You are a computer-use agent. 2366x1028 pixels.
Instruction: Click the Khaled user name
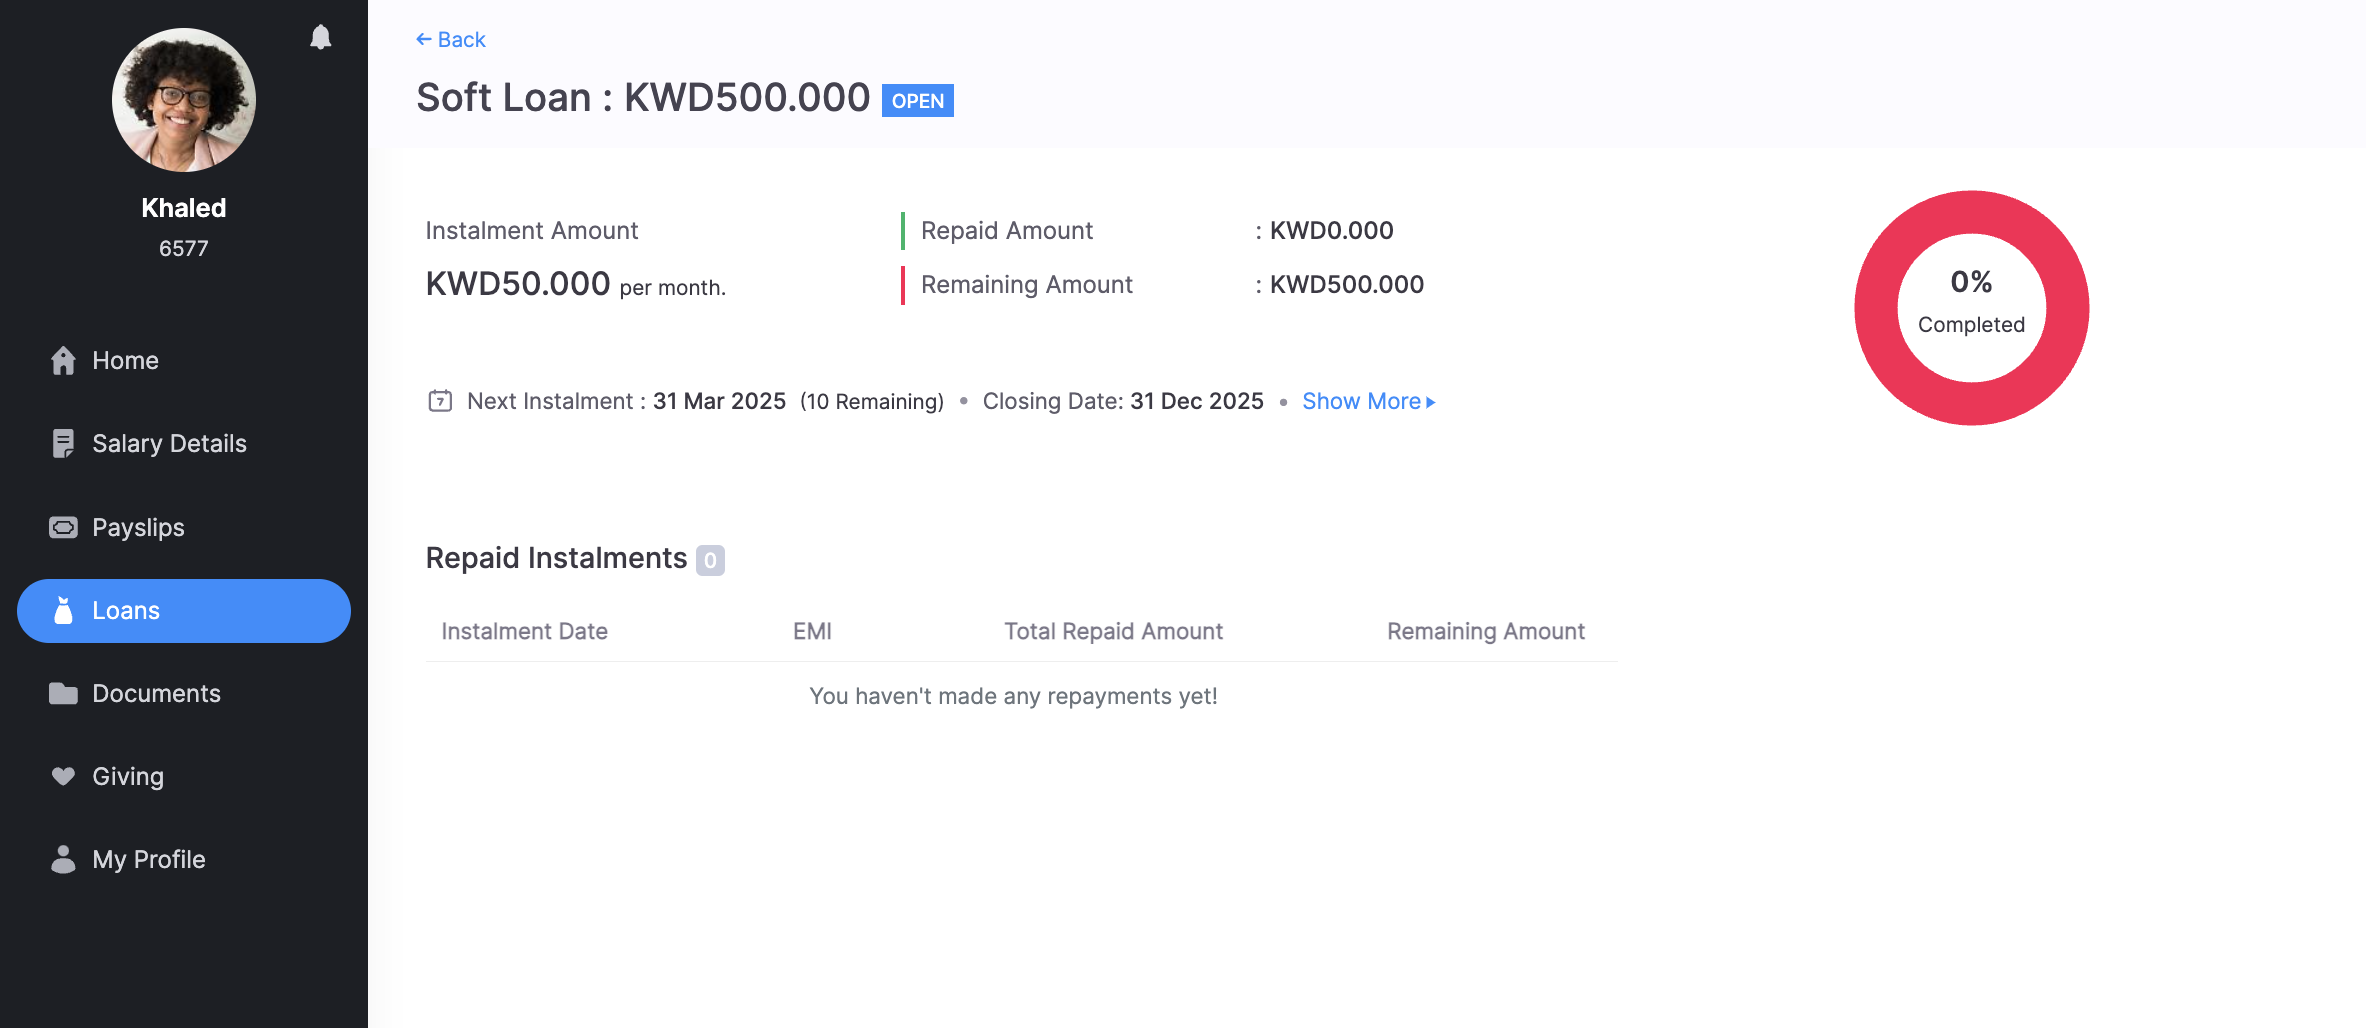coord(184,207)
